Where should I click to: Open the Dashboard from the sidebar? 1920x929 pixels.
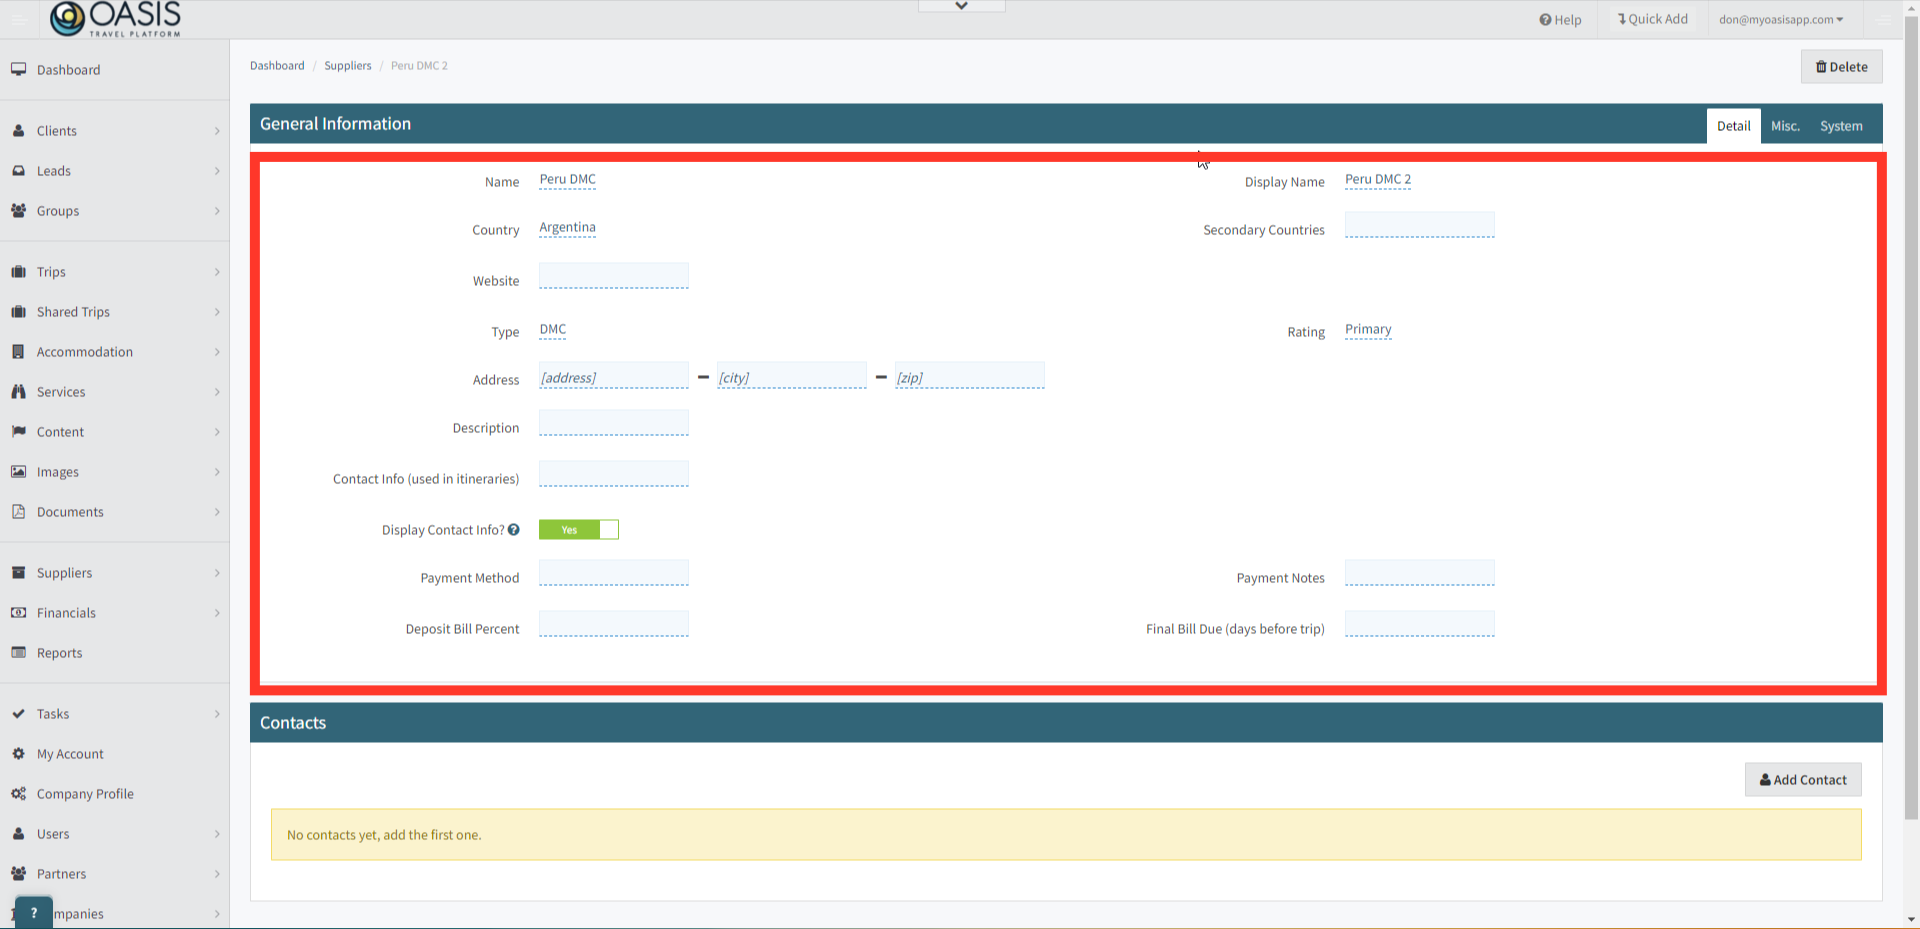click(x=68, y=70)
